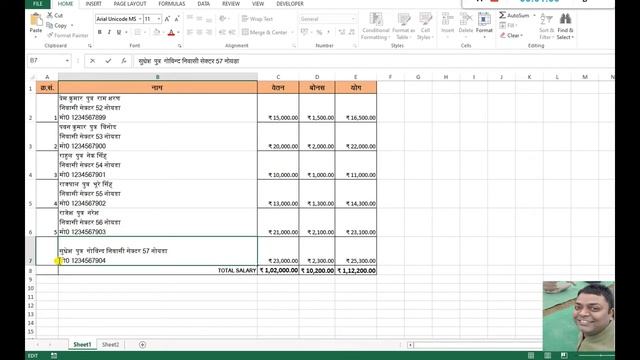
Task: Click the Fill Color bucket swatch
Action: 156,32
